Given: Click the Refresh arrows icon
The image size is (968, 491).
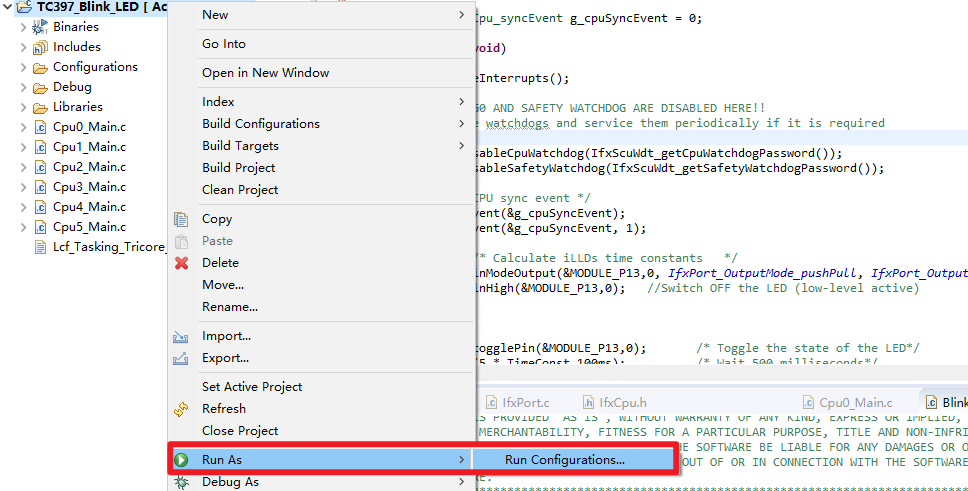Looking at the screenshot, I should 181,409.
